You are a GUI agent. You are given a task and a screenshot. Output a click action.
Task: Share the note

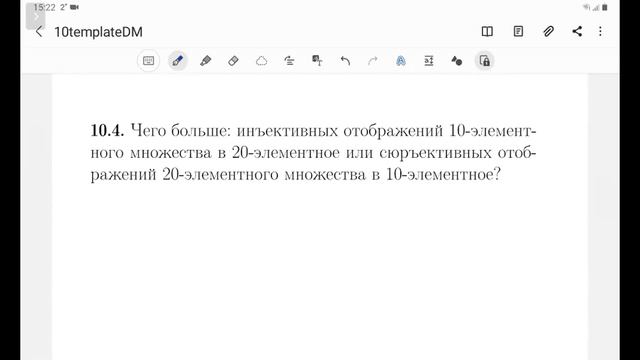577,31
